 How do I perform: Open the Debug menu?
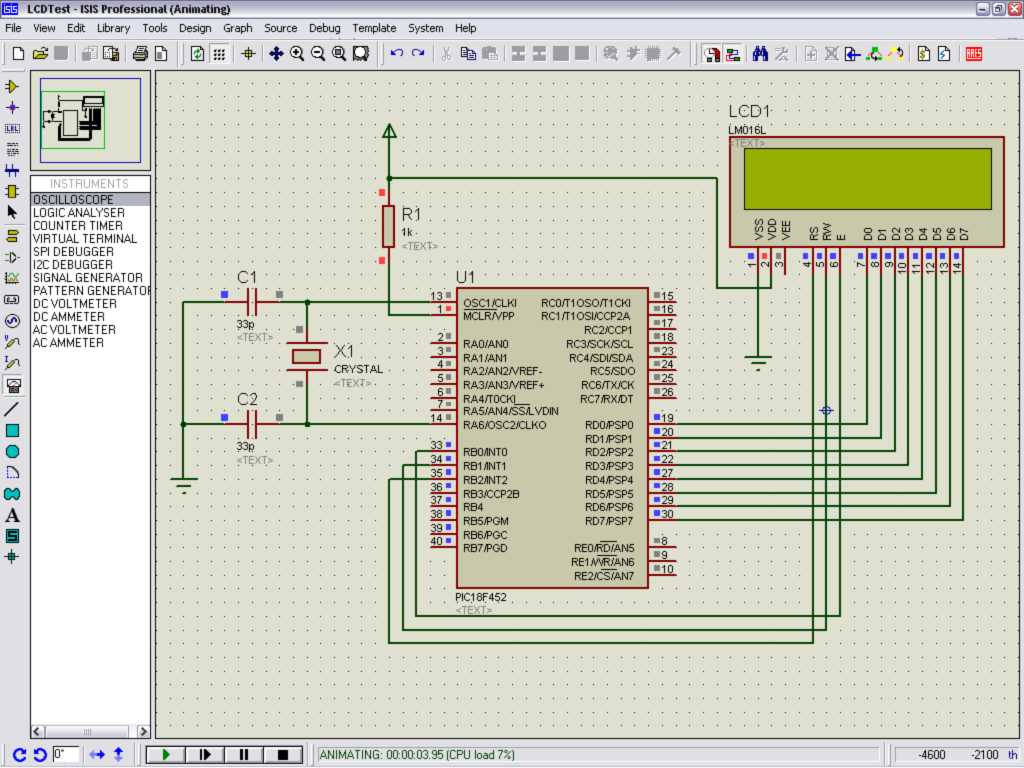(x=325, y=28)
